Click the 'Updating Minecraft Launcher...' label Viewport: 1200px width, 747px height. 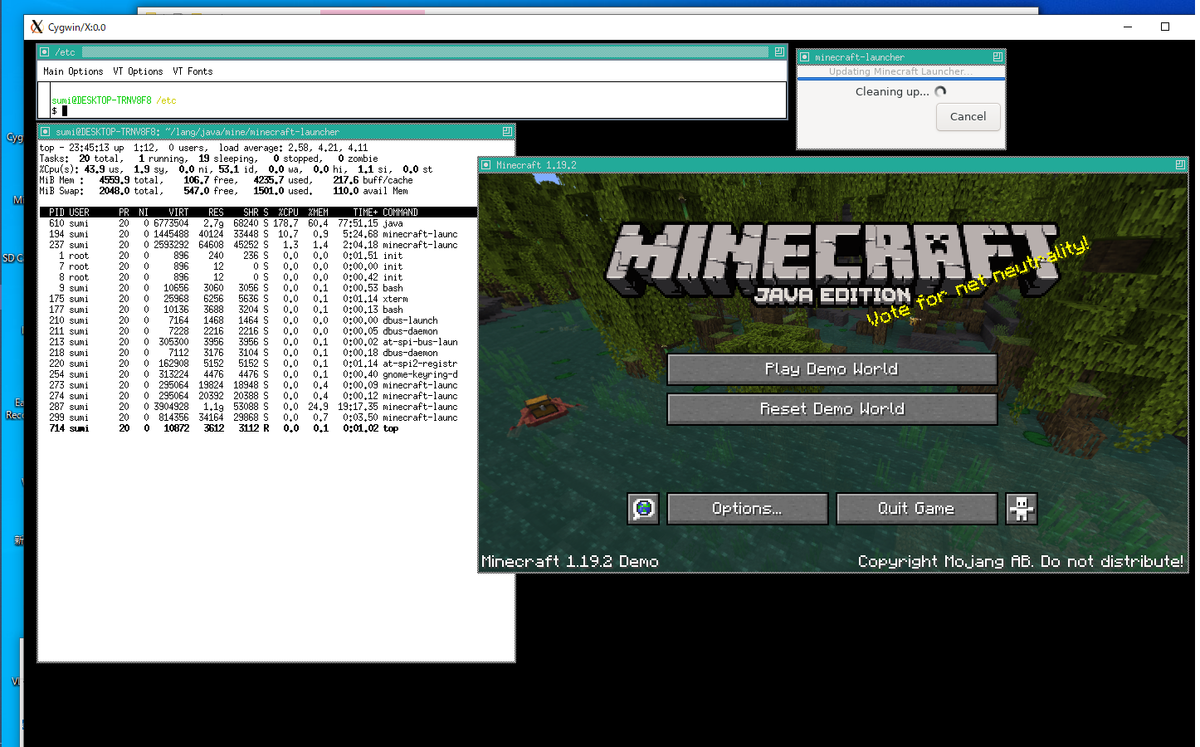tap(899, 71)
